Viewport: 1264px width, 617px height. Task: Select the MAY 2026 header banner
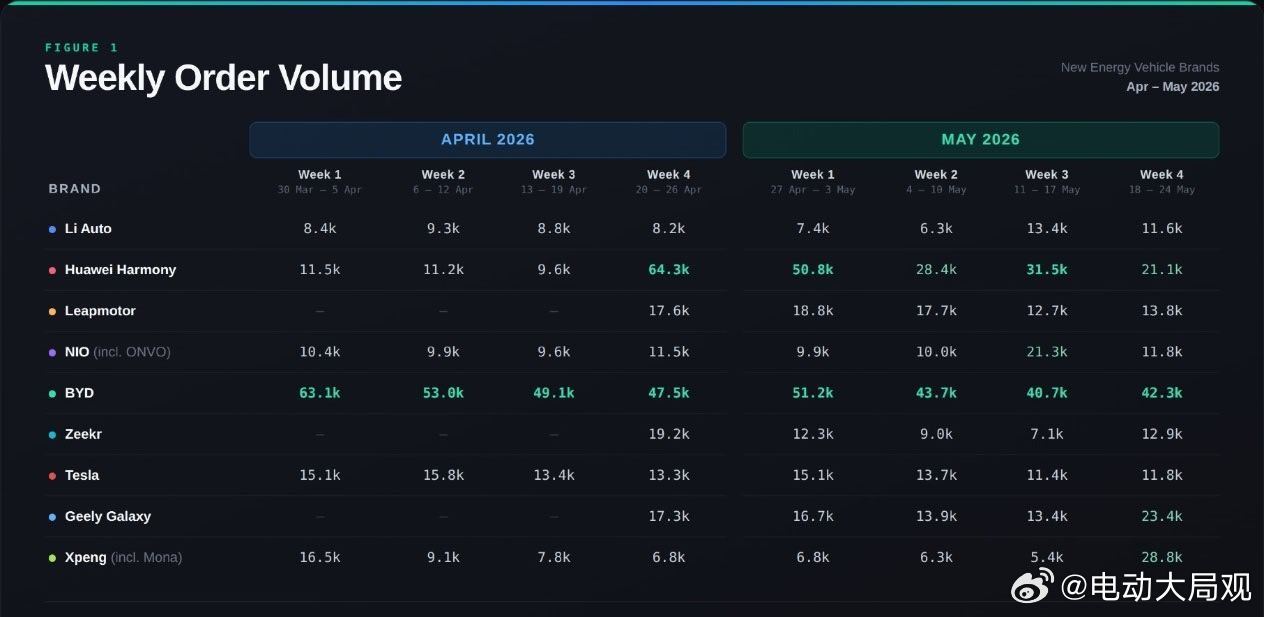(x=981, y=140)
